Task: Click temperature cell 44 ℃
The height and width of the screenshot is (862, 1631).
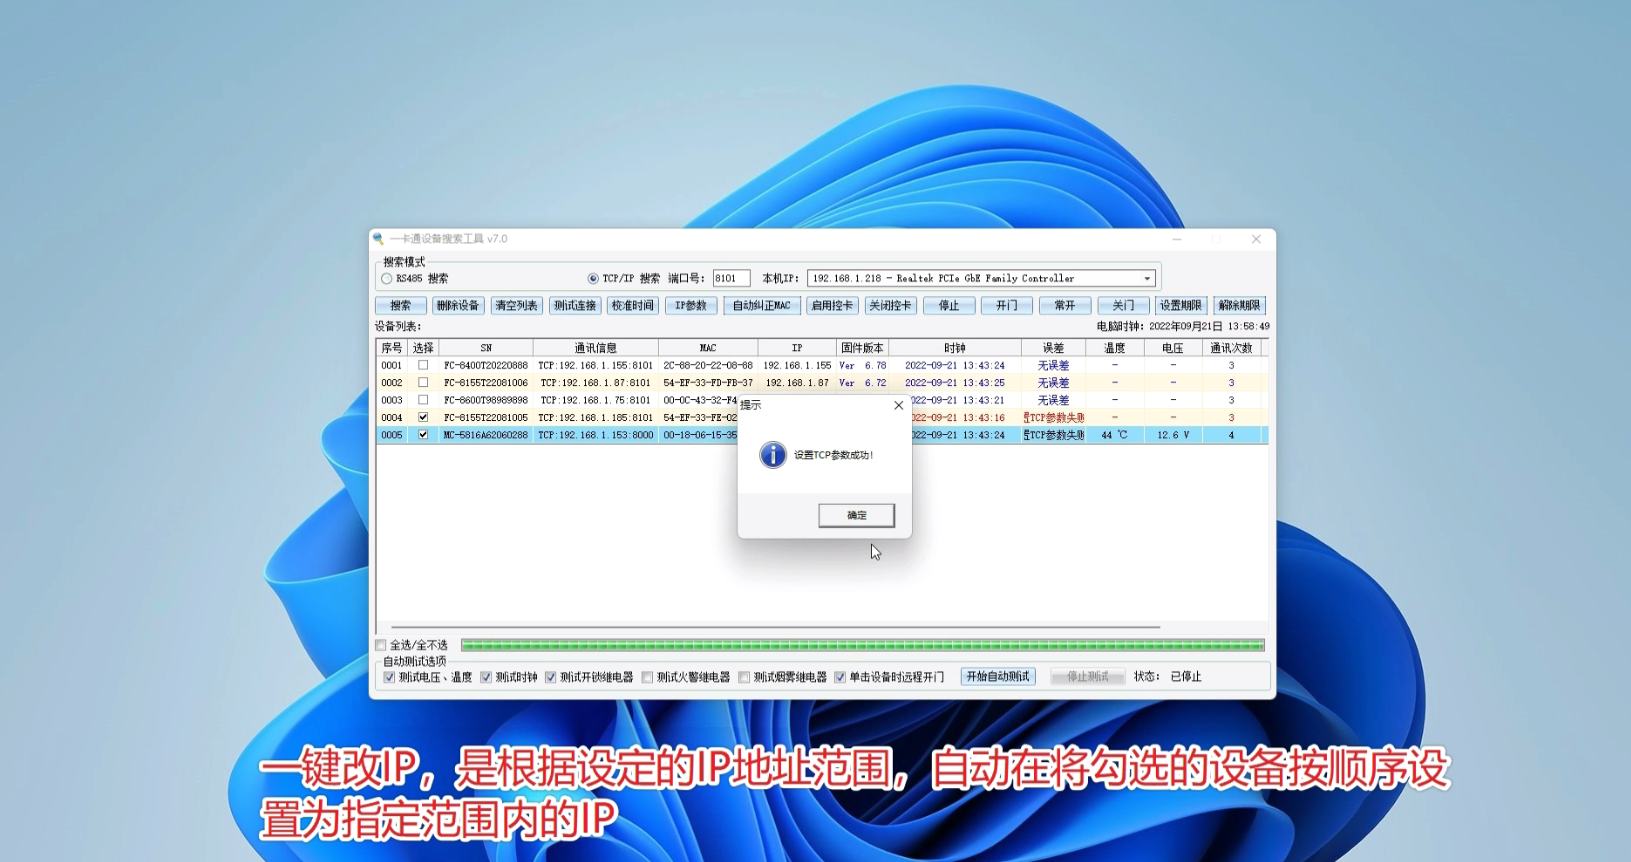Action: 1114,435
